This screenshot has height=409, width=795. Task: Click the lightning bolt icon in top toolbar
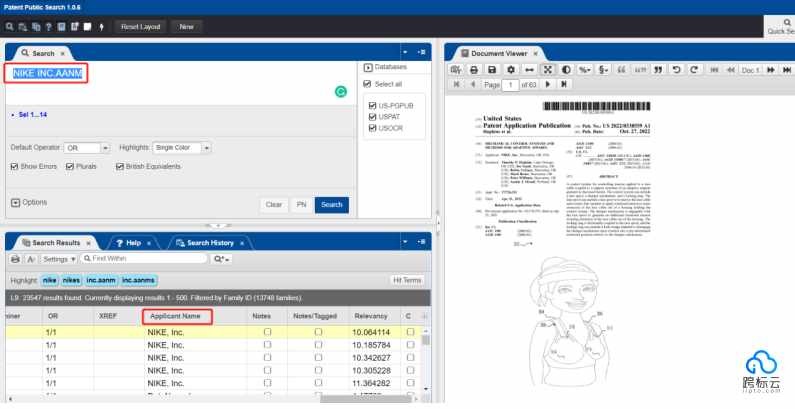pyautogui.click(x=101, y=27)
